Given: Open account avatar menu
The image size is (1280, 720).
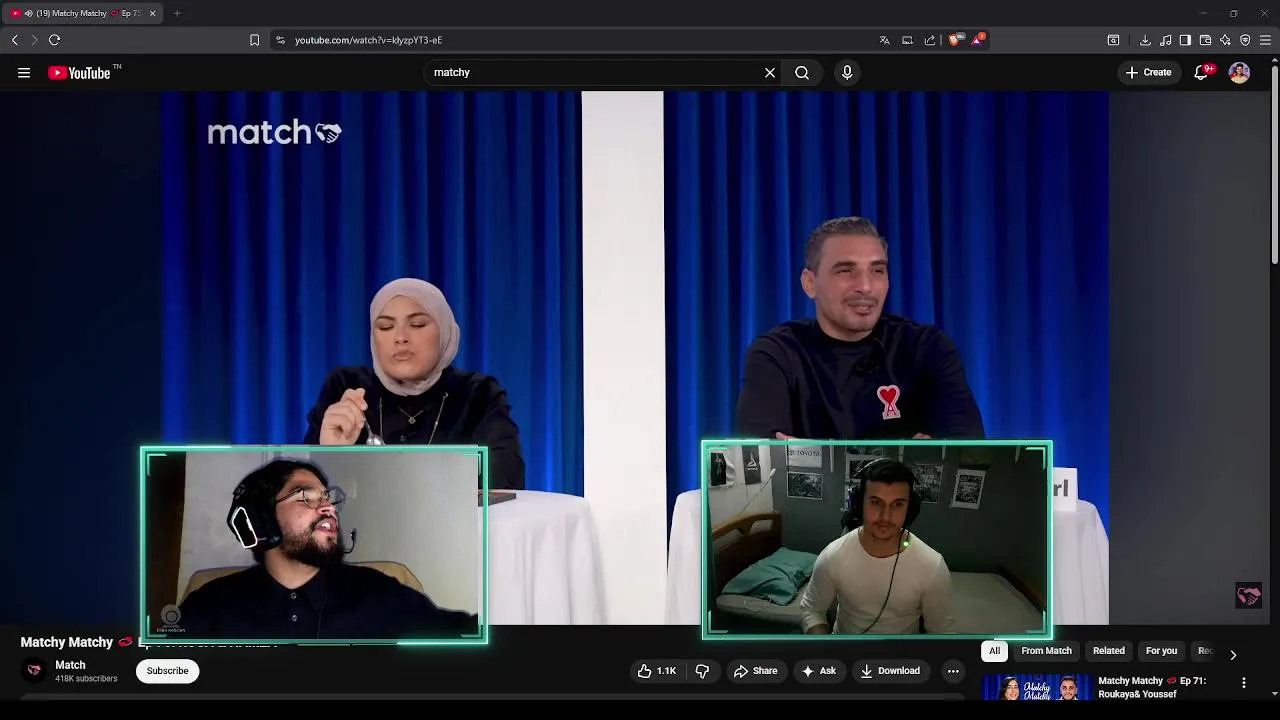Looking at the screenshot, I should (x=1239, y=72).
